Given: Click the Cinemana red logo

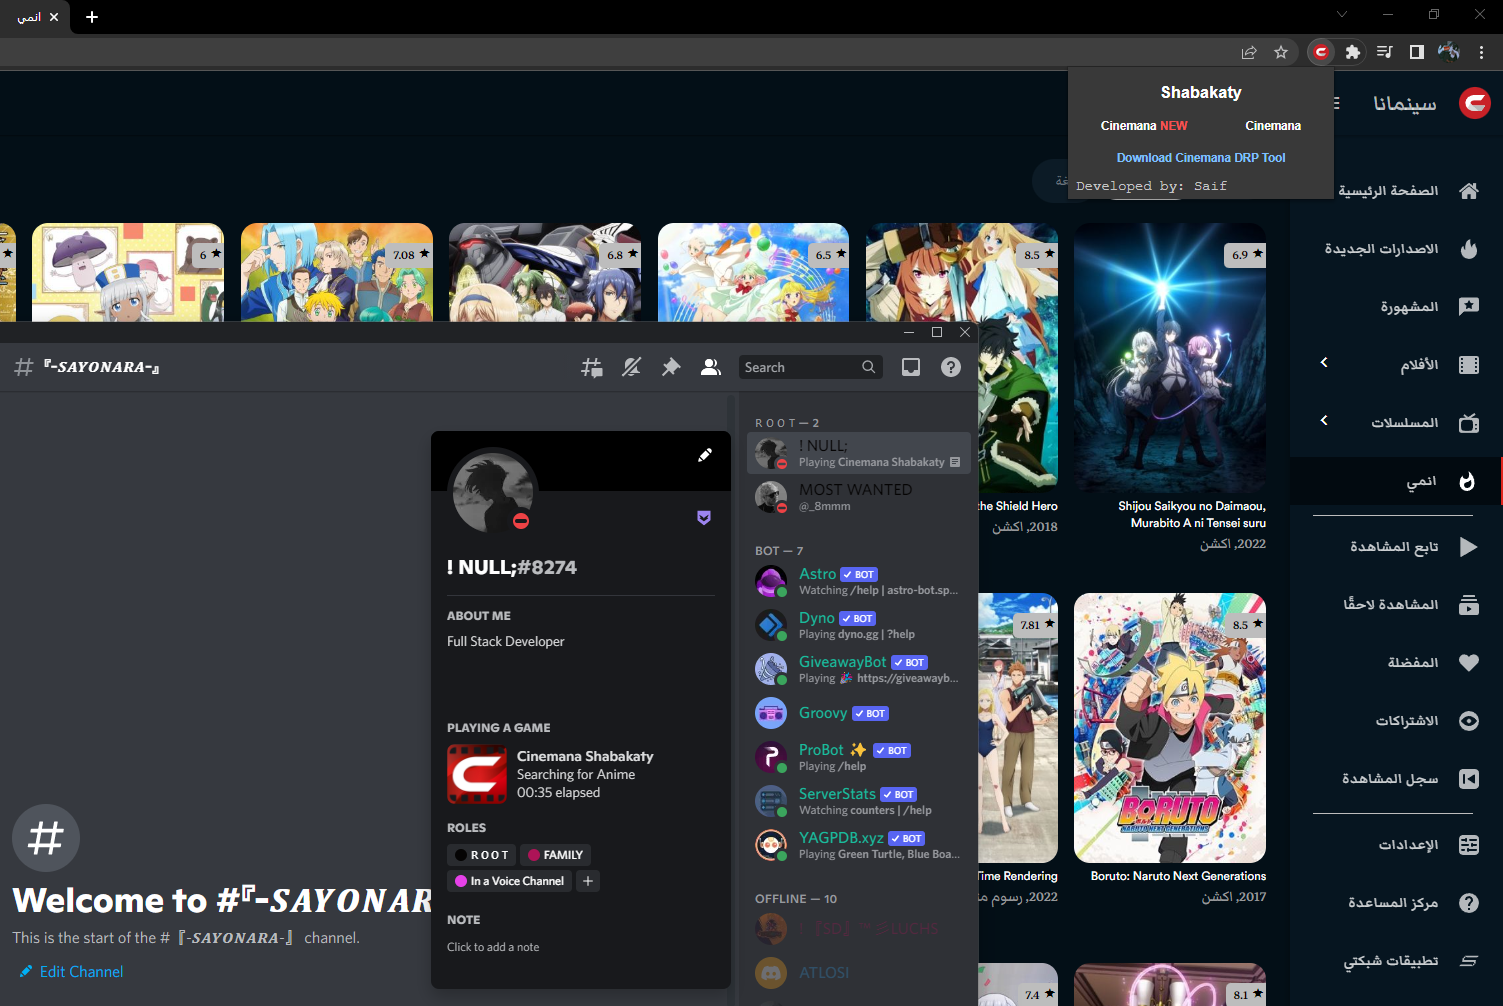Looking at the screenshot, I should [x=1475, y=103].
